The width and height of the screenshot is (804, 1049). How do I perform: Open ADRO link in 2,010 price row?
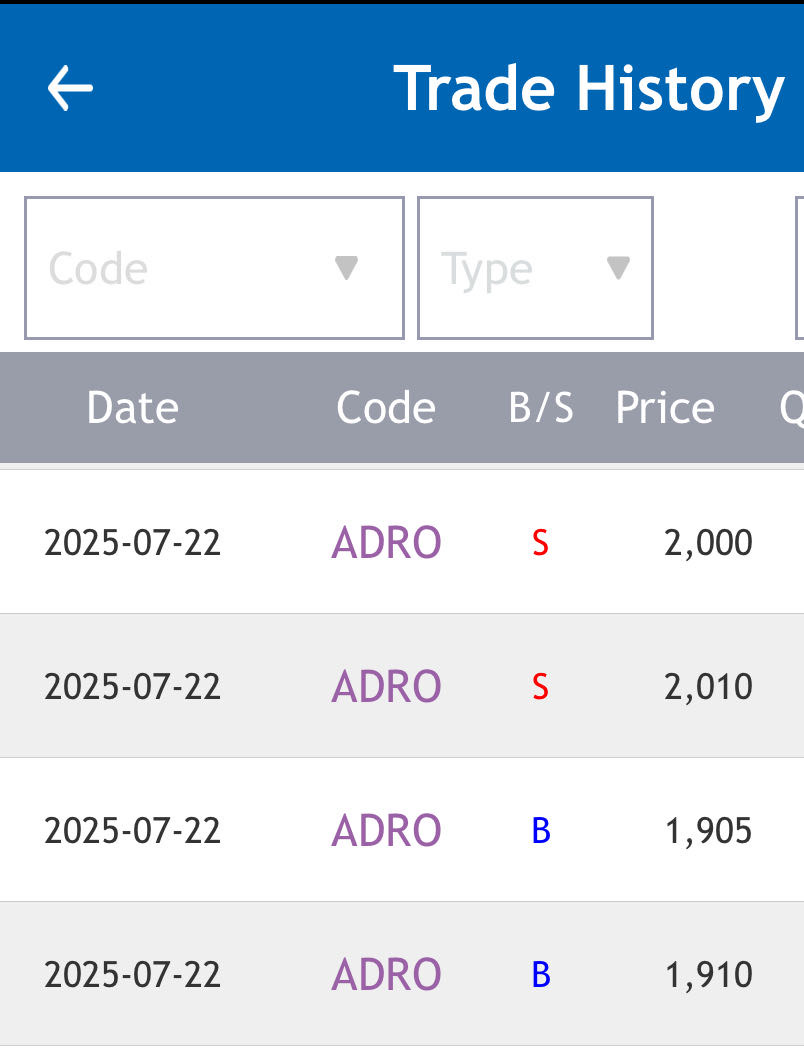point(386,687)
